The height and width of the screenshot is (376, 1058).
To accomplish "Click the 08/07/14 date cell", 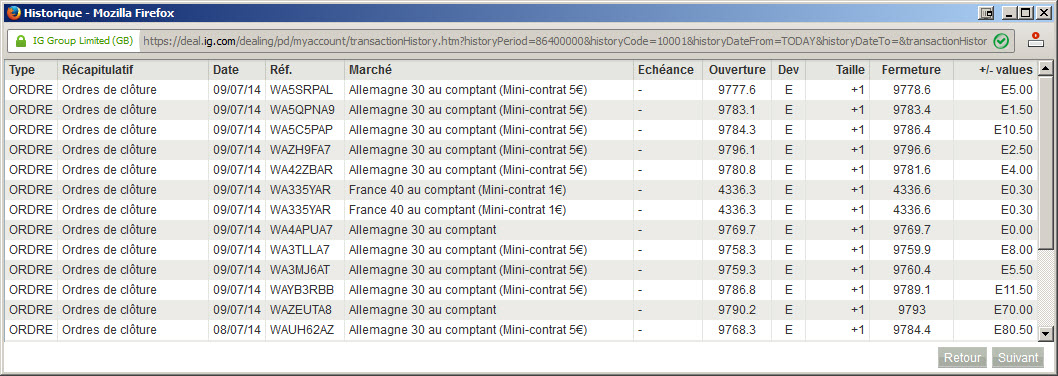I will click(237, 330).
